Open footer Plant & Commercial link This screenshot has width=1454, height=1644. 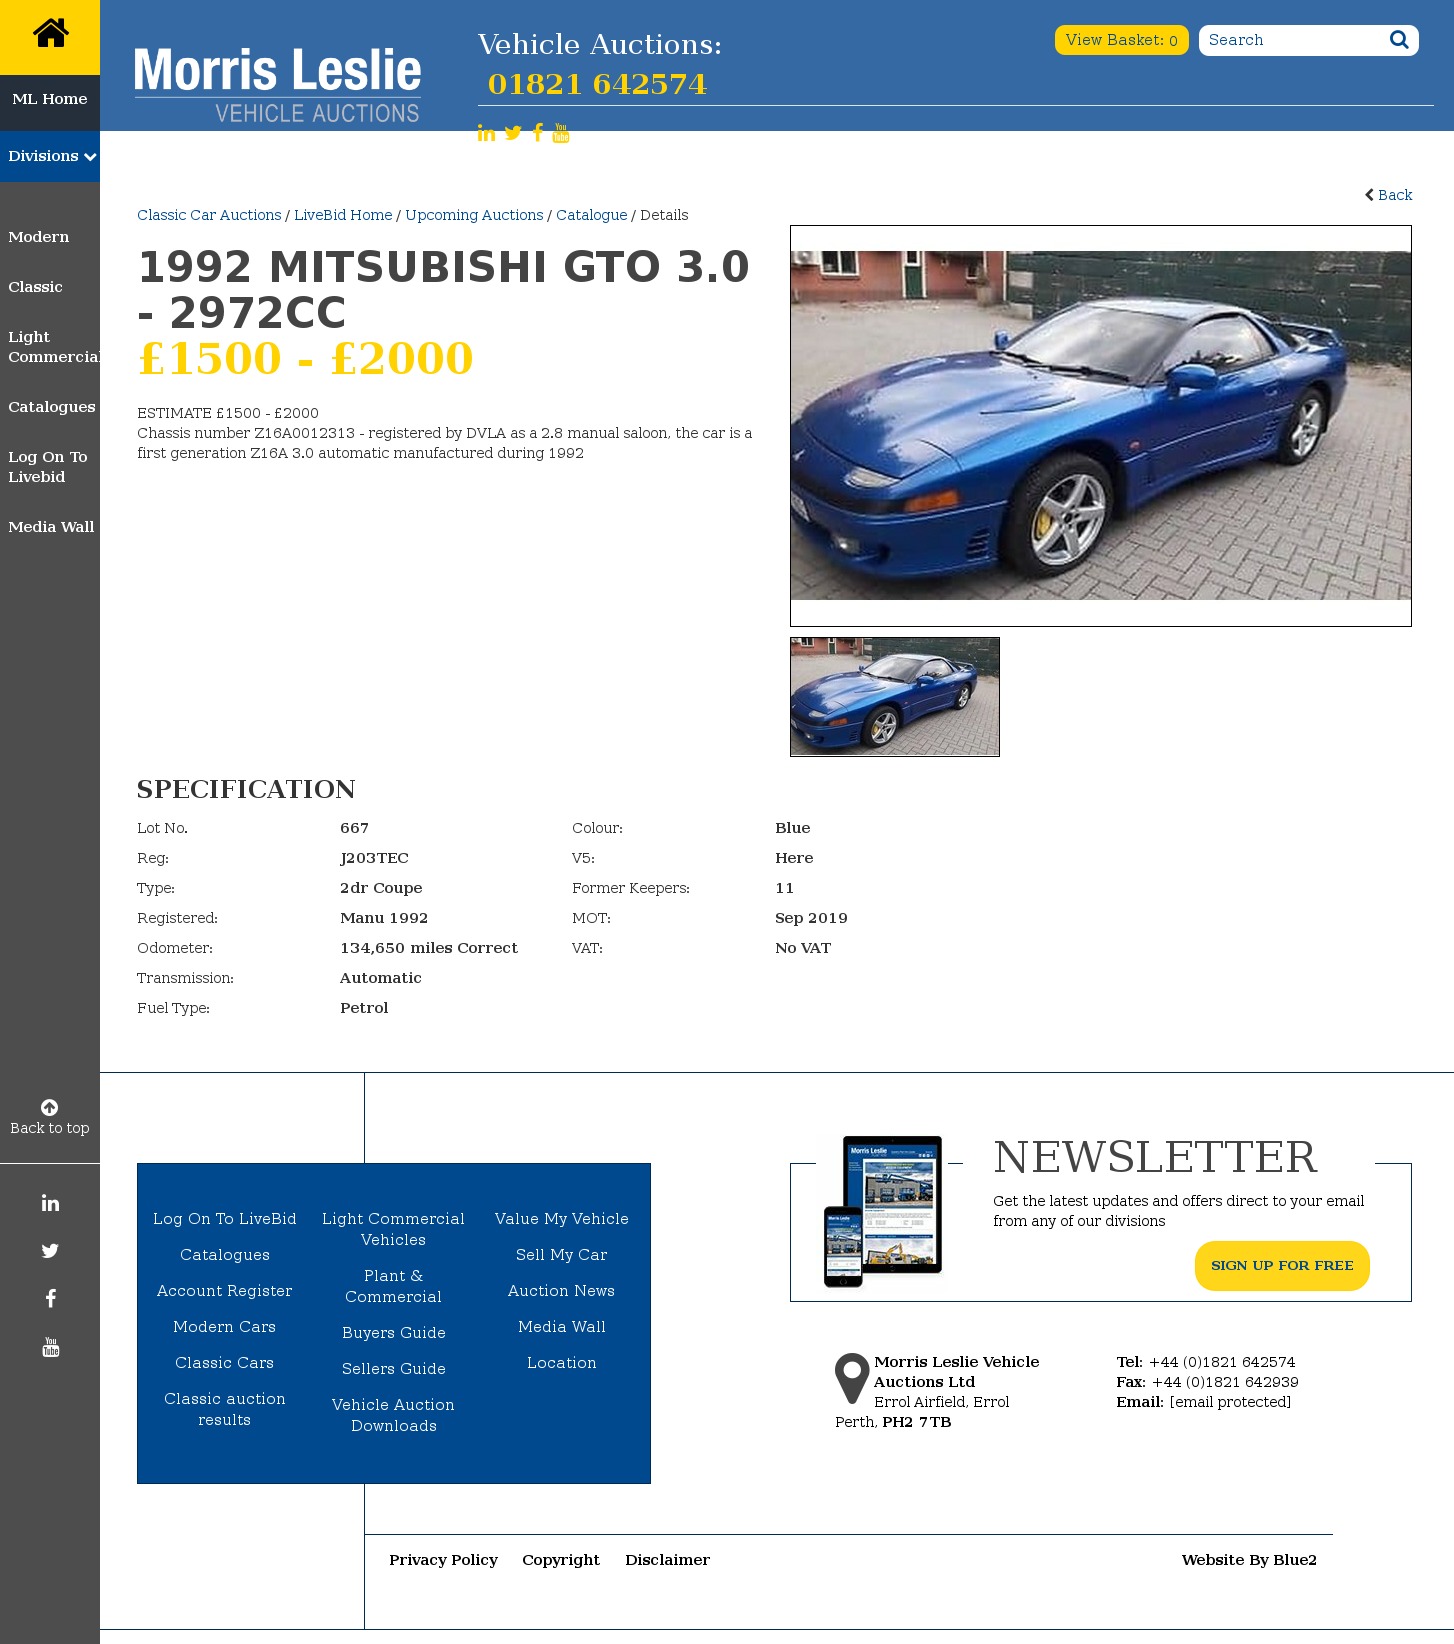tap(394, 1286)
